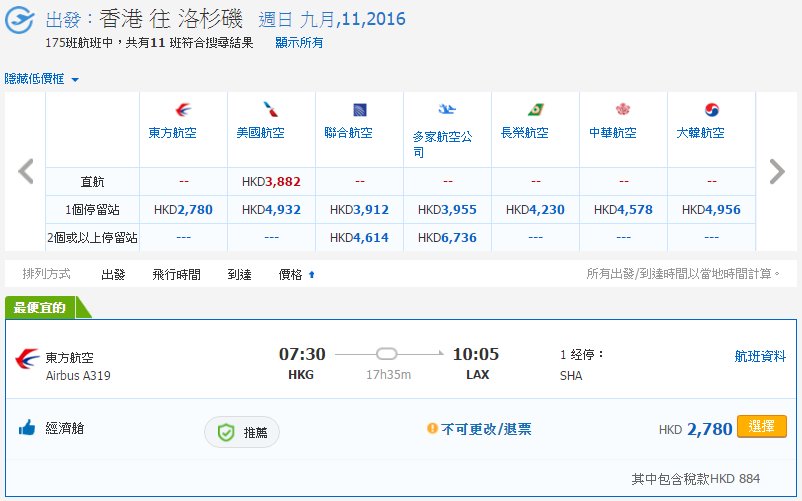Click the American Airlines logo in price grid
802x501 pixels.
(x=271, y=109)
